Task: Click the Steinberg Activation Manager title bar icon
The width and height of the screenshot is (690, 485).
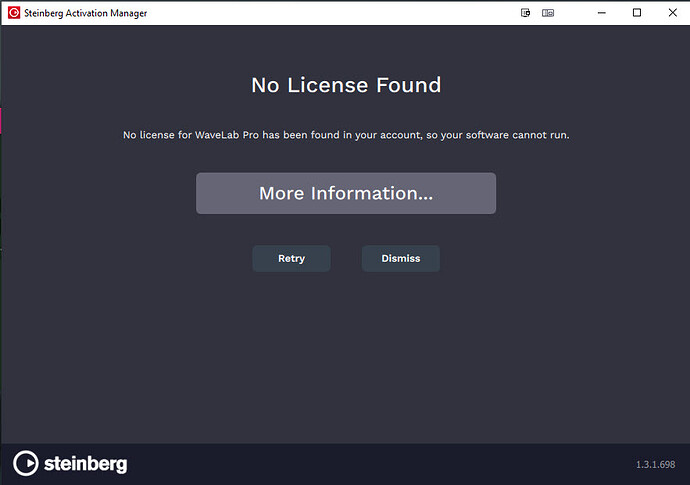Action: 14,13
